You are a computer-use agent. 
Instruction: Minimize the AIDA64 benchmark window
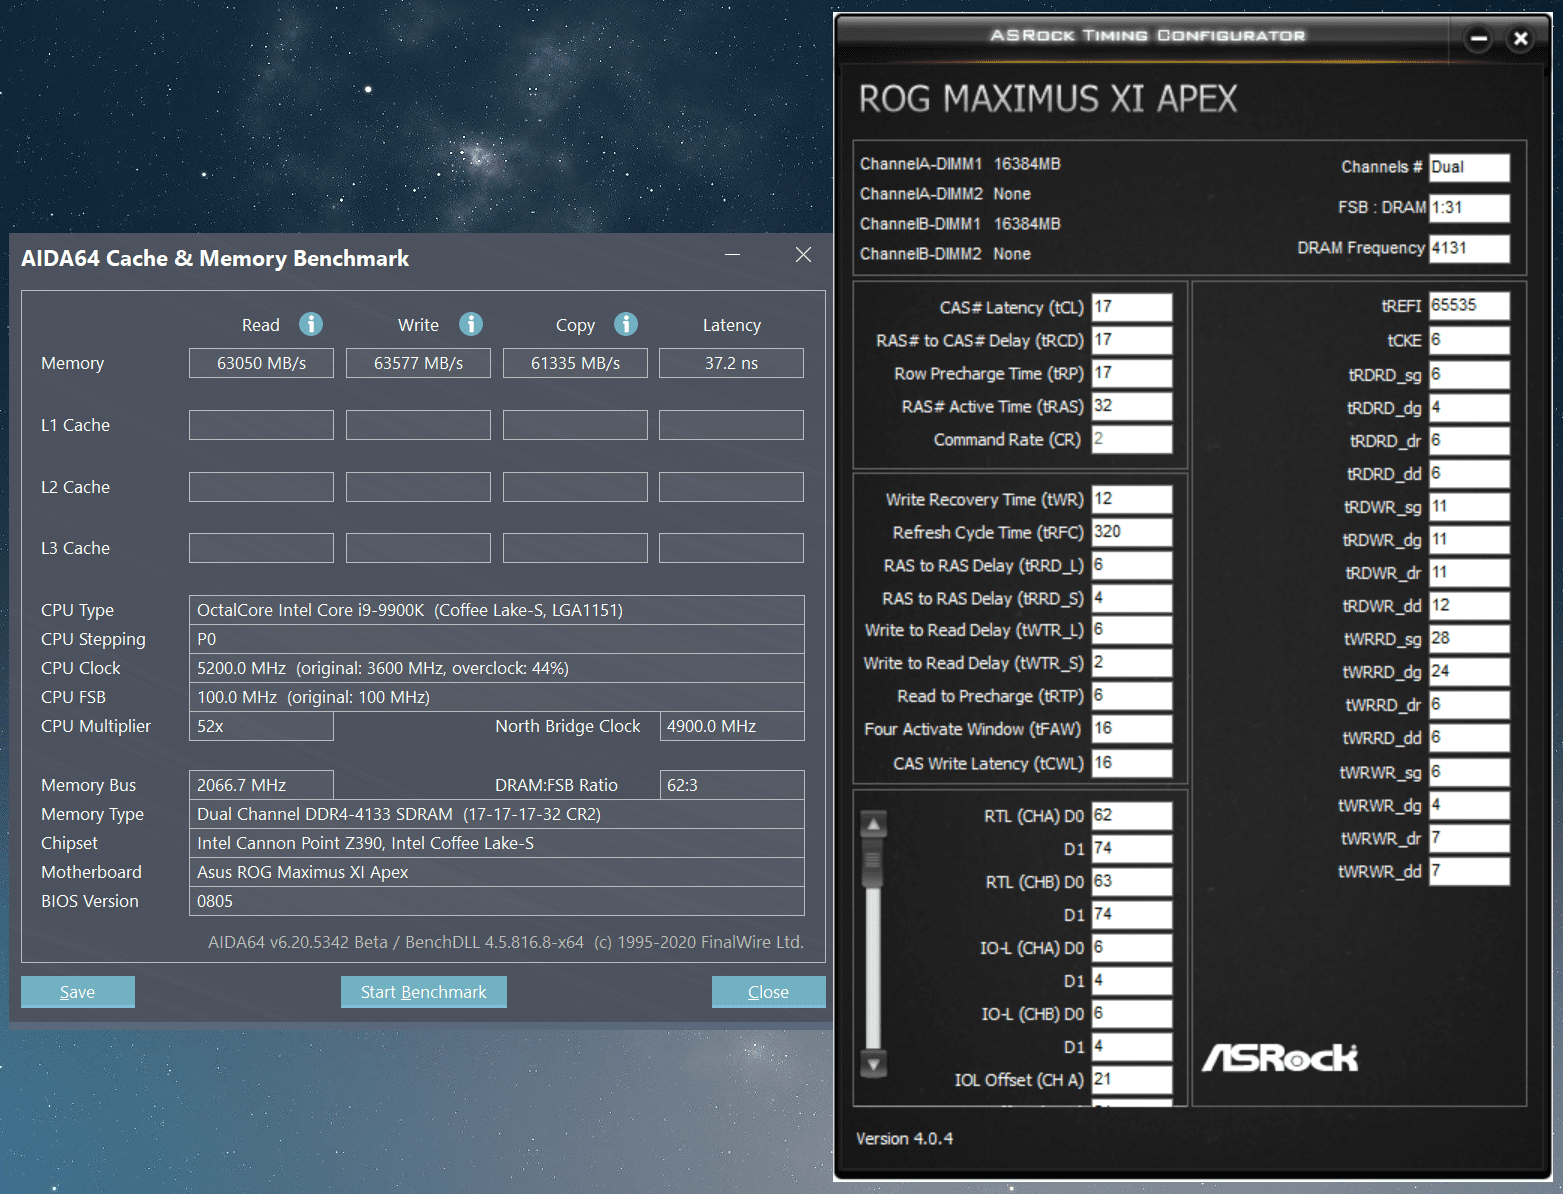point(733,255)
